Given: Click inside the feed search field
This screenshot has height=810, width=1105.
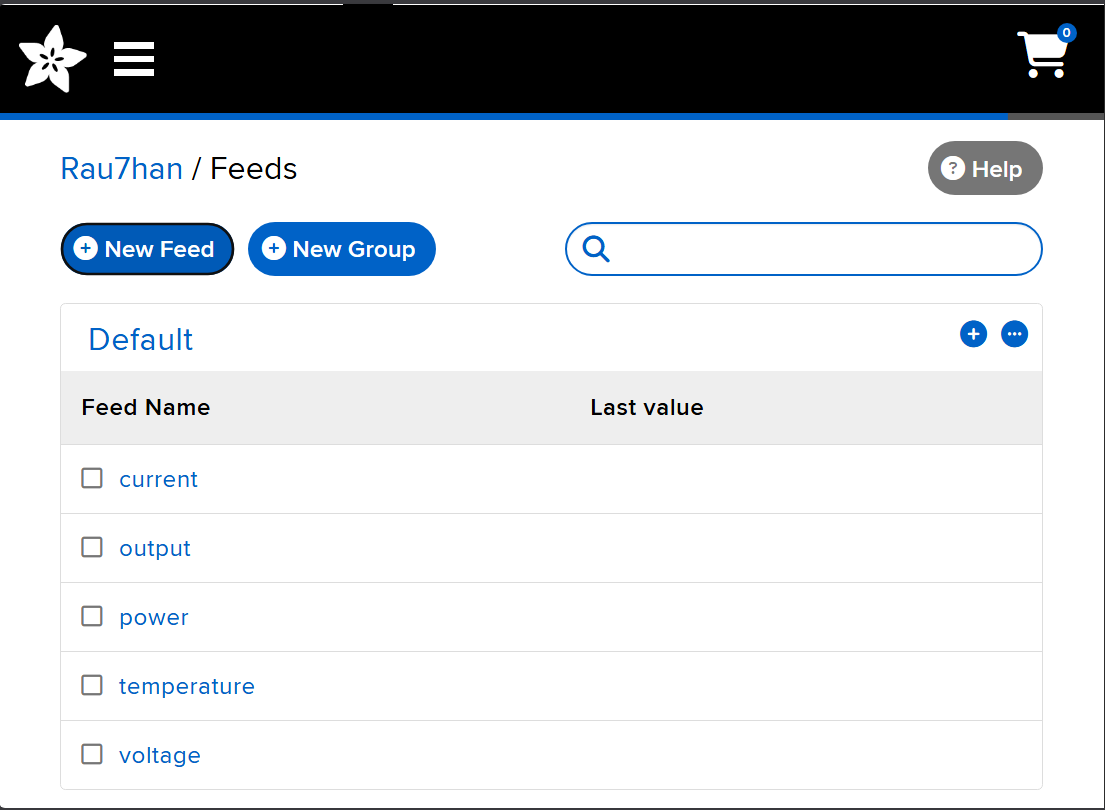Looking at the screenshot, I should [x=803, y=249].
